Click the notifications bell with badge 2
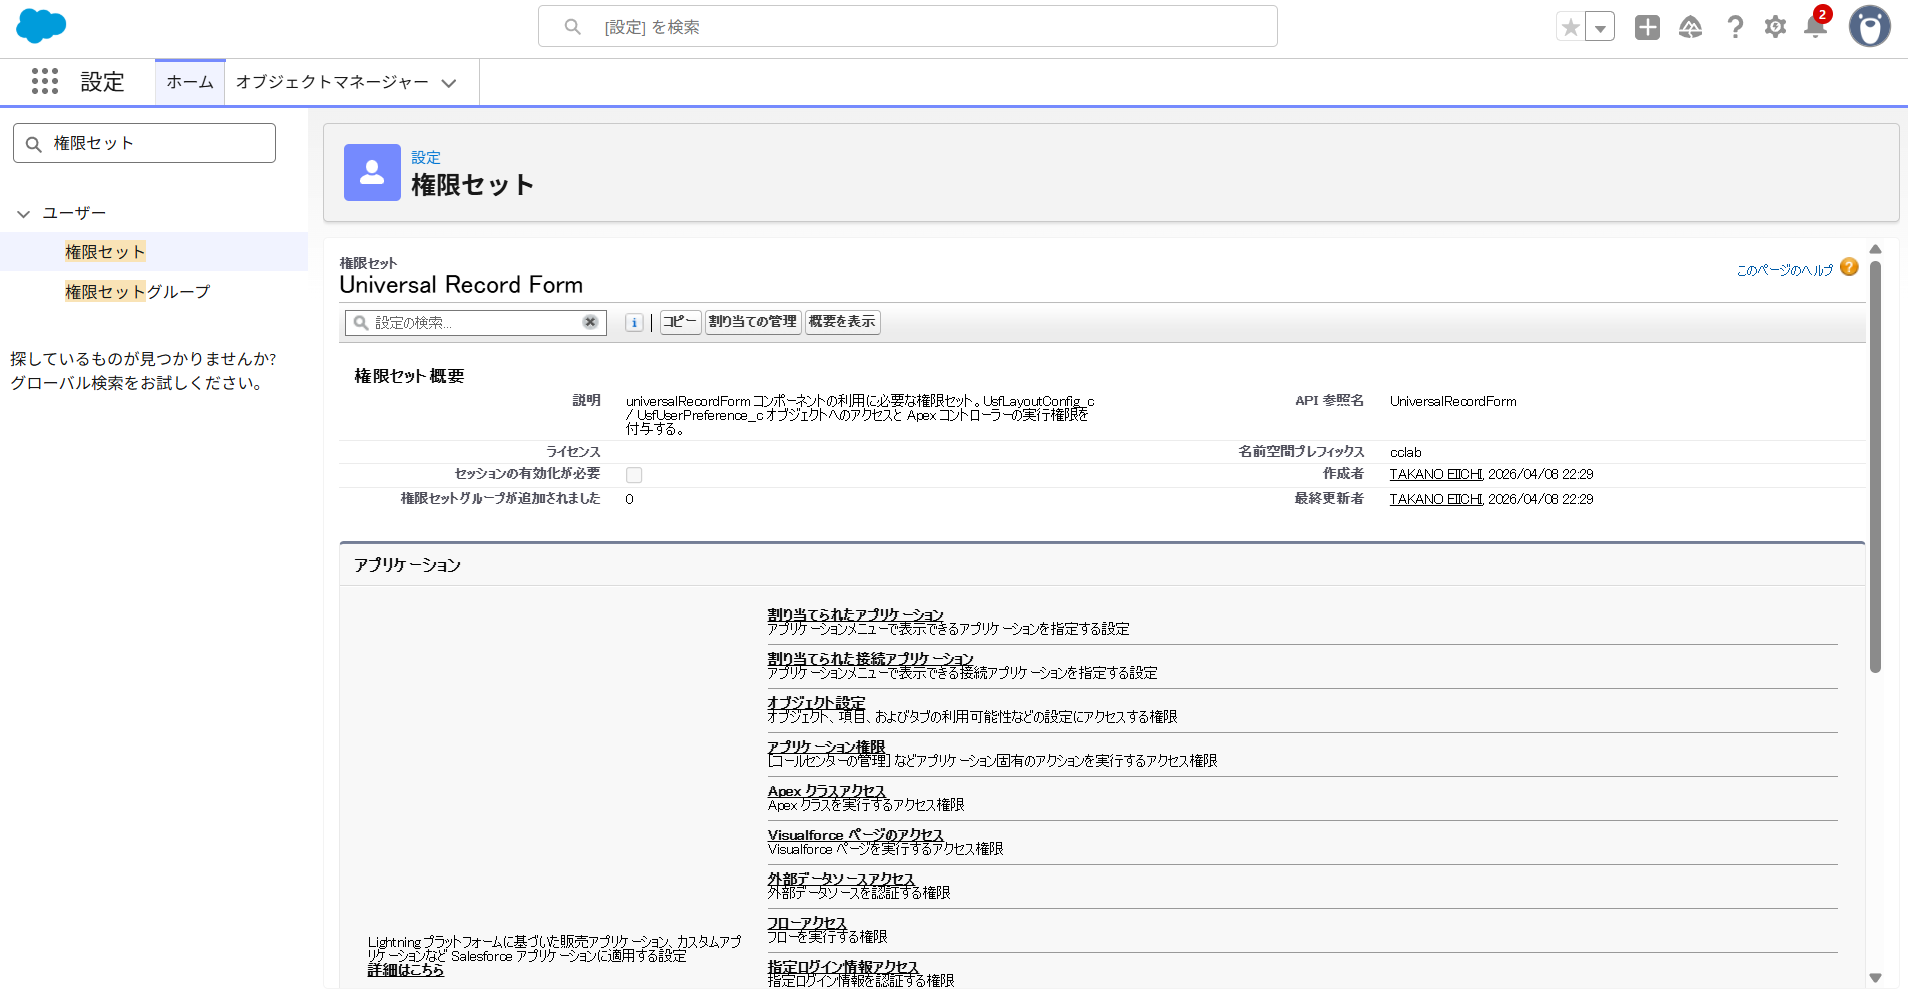Image resolution: width=1908 pixels, height=993 pixels. click(1814, 27)
